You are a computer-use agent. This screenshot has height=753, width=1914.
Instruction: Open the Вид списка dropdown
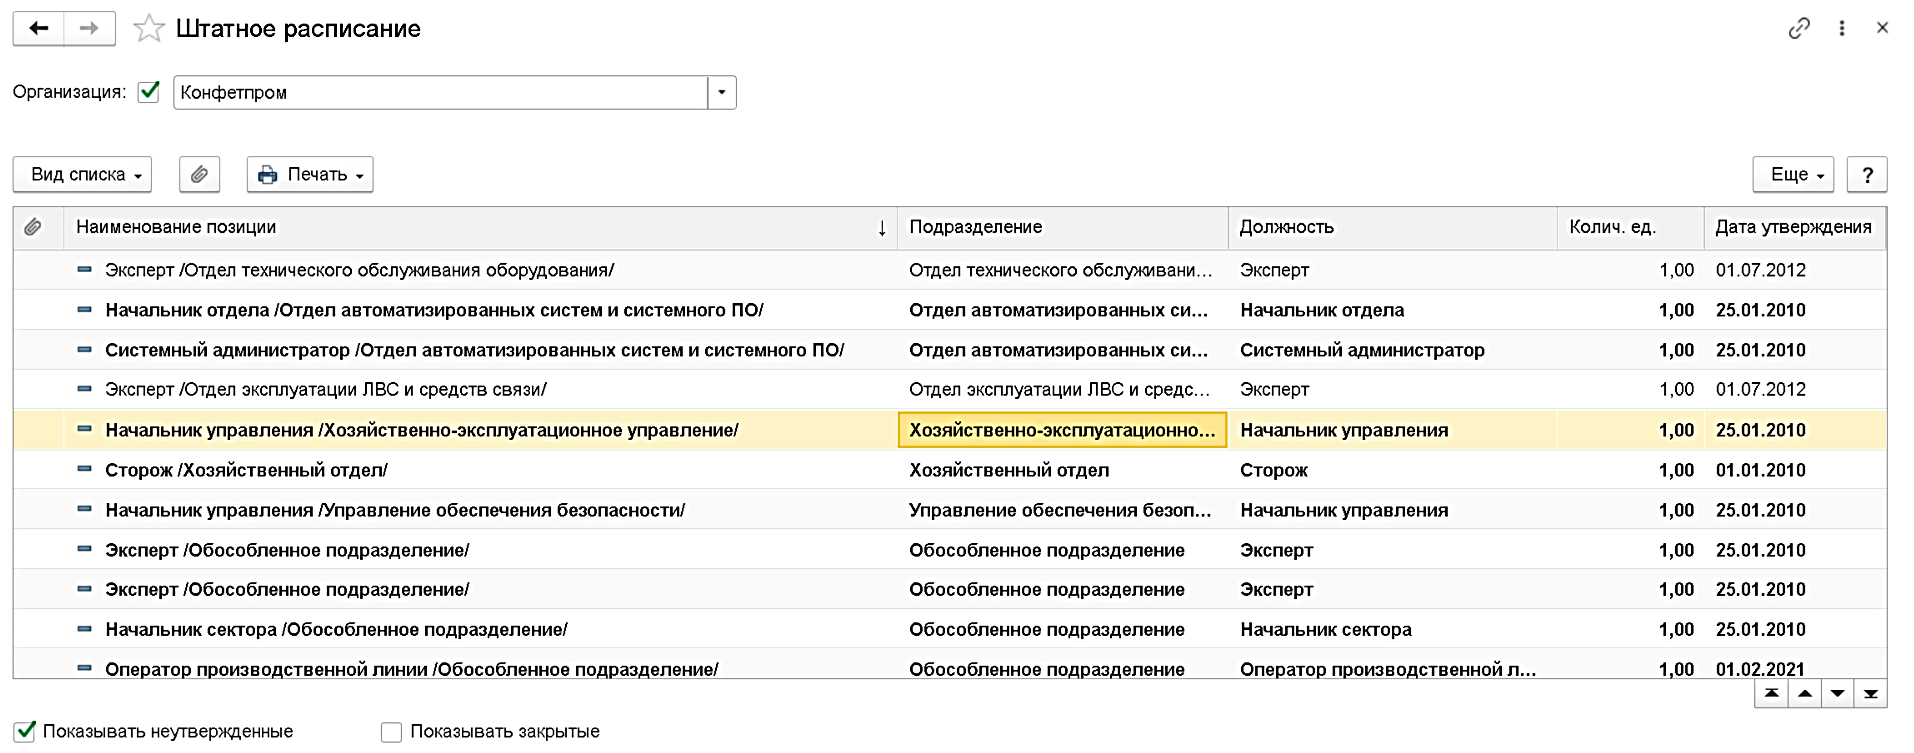point(83,174)
